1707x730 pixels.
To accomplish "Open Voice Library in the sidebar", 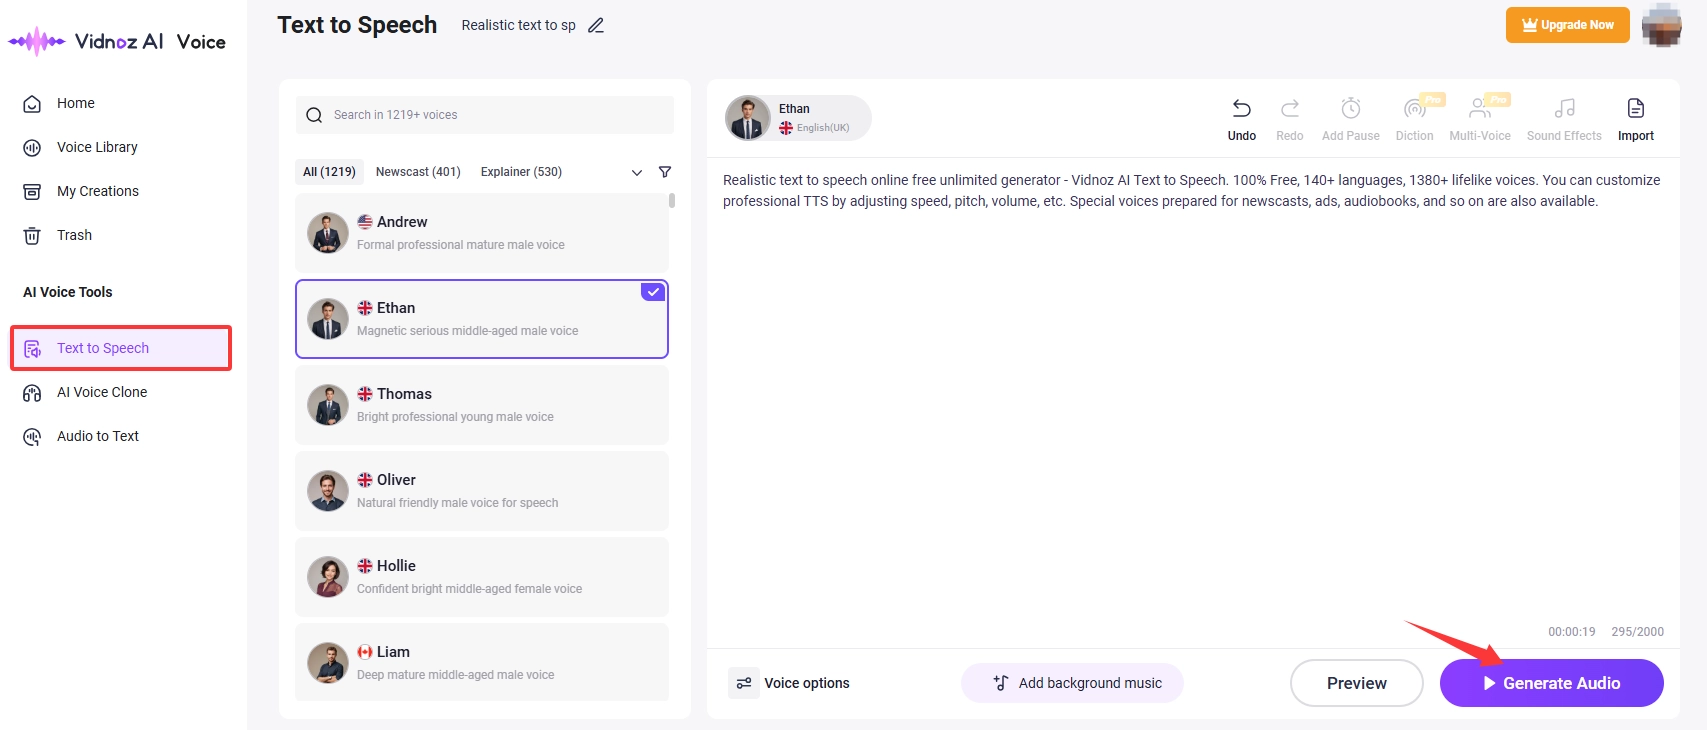I will click(97, 147).
